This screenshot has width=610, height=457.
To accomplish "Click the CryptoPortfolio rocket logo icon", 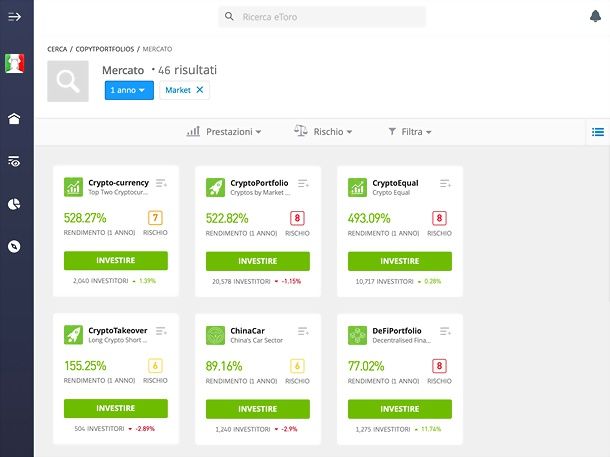I will pyautogui.click(x=216, y=187).
